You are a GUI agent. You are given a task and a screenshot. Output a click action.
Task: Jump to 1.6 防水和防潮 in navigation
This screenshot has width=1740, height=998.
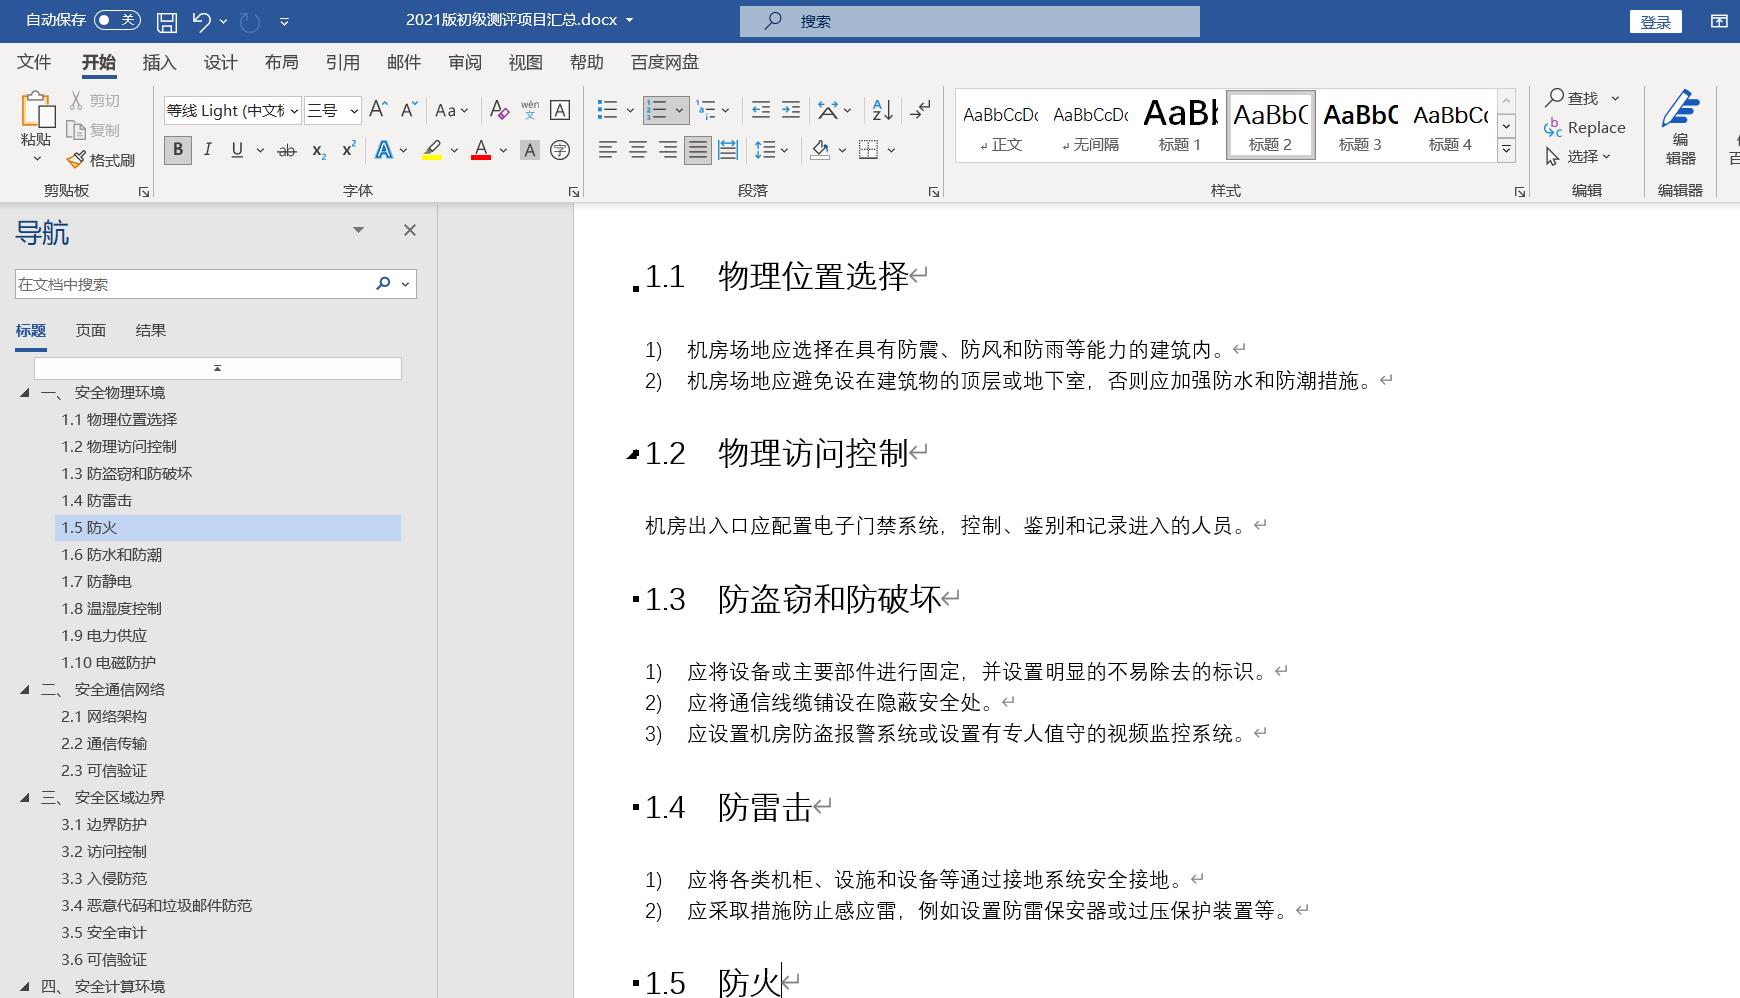pos(111,555)
